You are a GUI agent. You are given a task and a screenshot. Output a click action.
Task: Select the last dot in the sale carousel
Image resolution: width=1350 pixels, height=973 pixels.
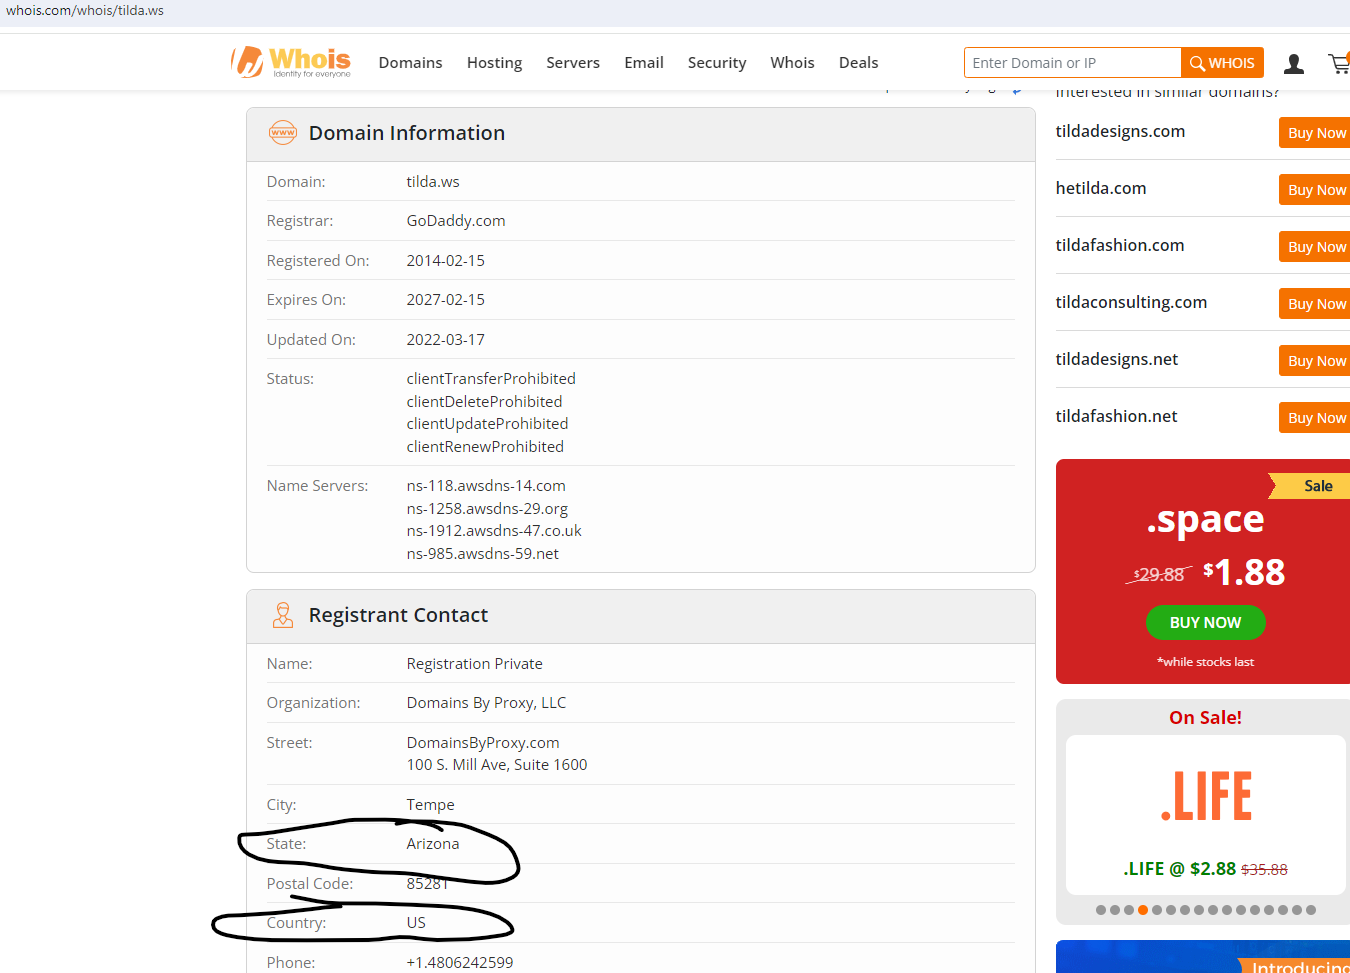click(x=1311, y=910)
